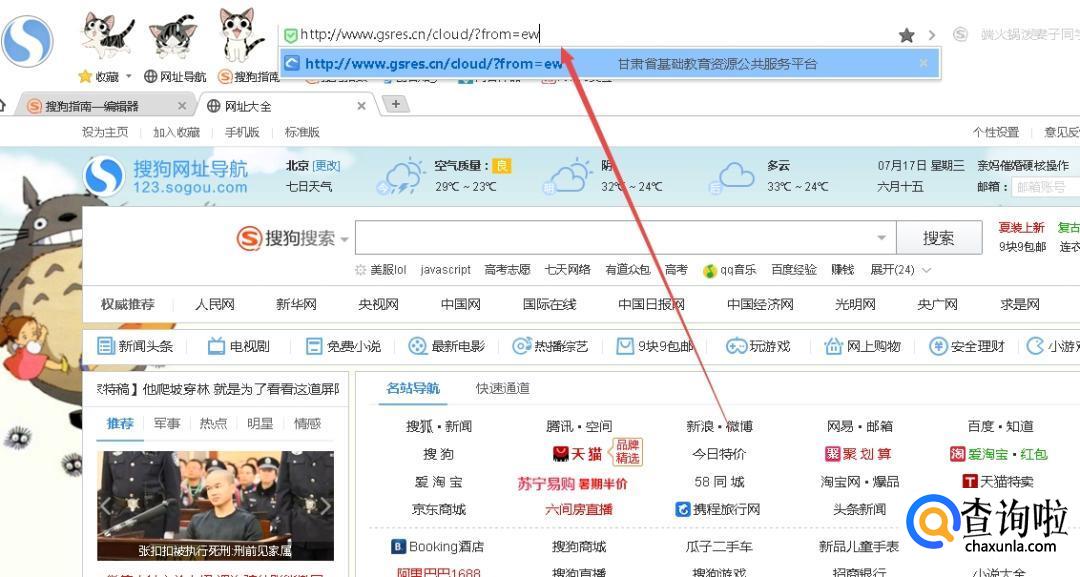Click 更改 to change city from 北京

326,166
